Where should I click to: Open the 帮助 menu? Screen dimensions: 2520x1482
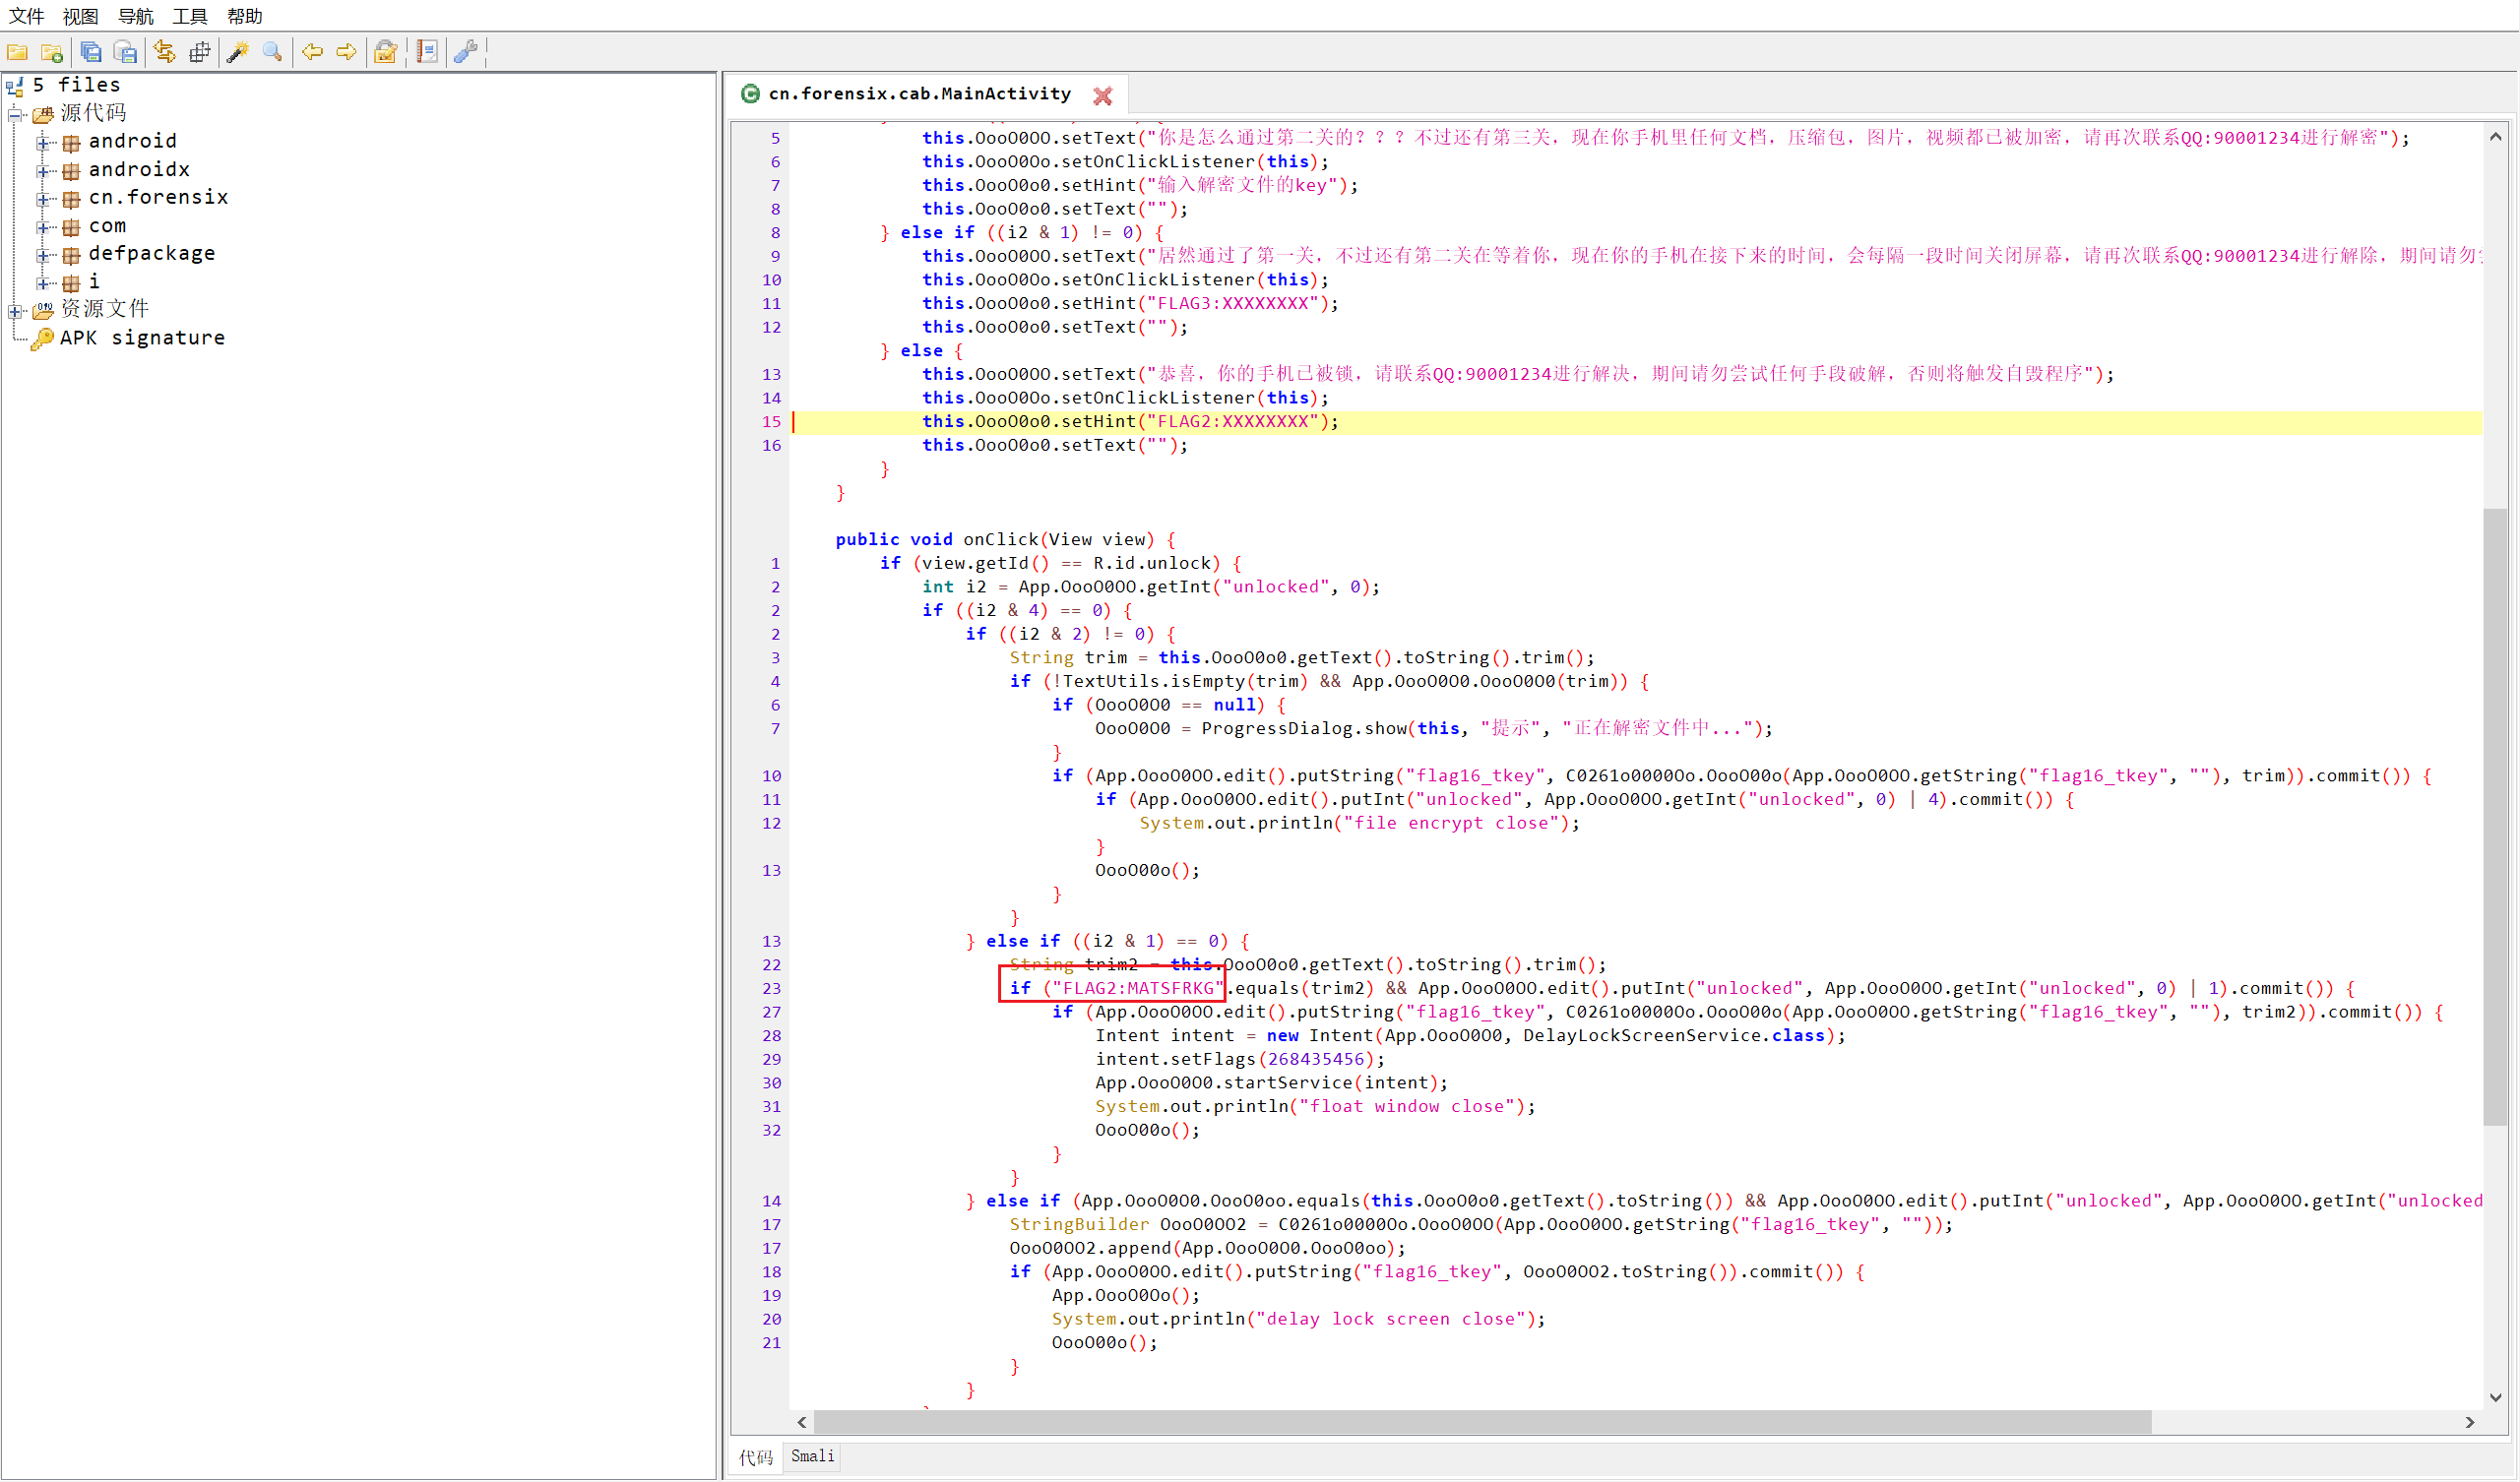244,16
